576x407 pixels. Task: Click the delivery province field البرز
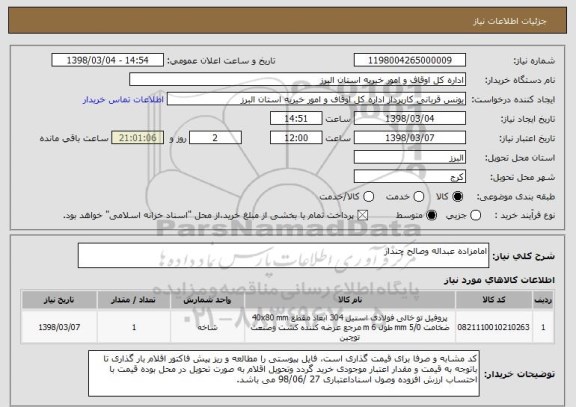pos(410,157)
